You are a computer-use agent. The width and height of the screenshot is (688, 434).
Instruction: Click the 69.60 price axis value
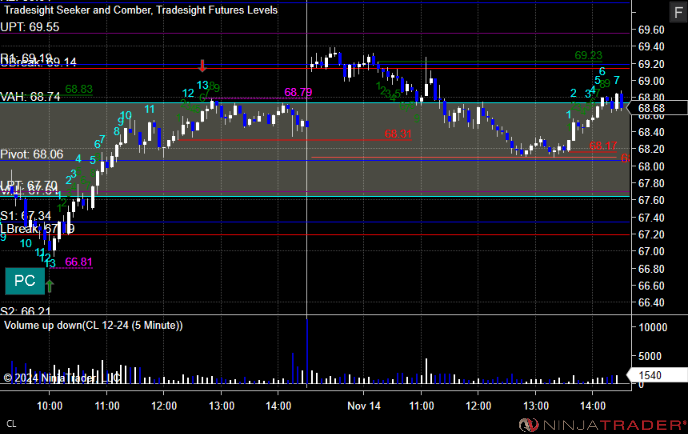pos(651,30)
